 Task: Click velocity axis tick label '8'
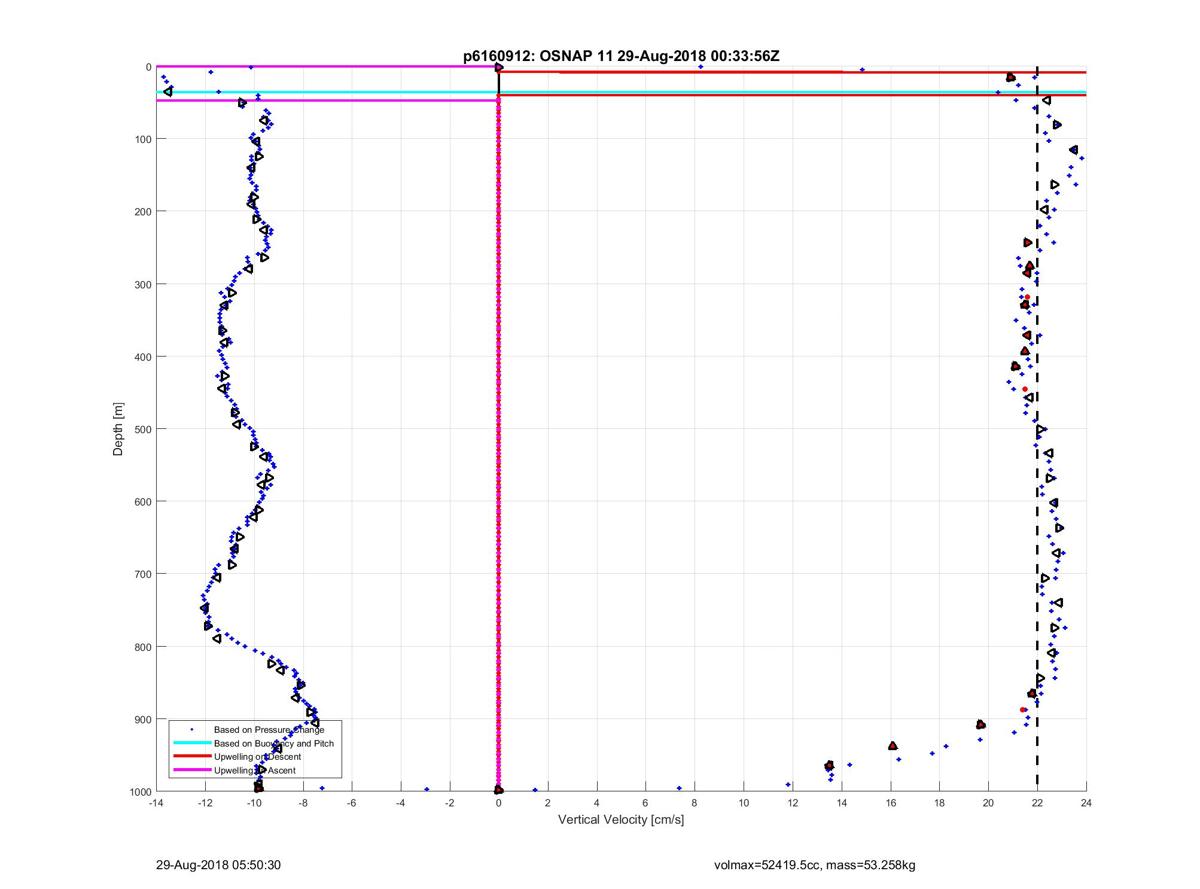tap(694, 803)
